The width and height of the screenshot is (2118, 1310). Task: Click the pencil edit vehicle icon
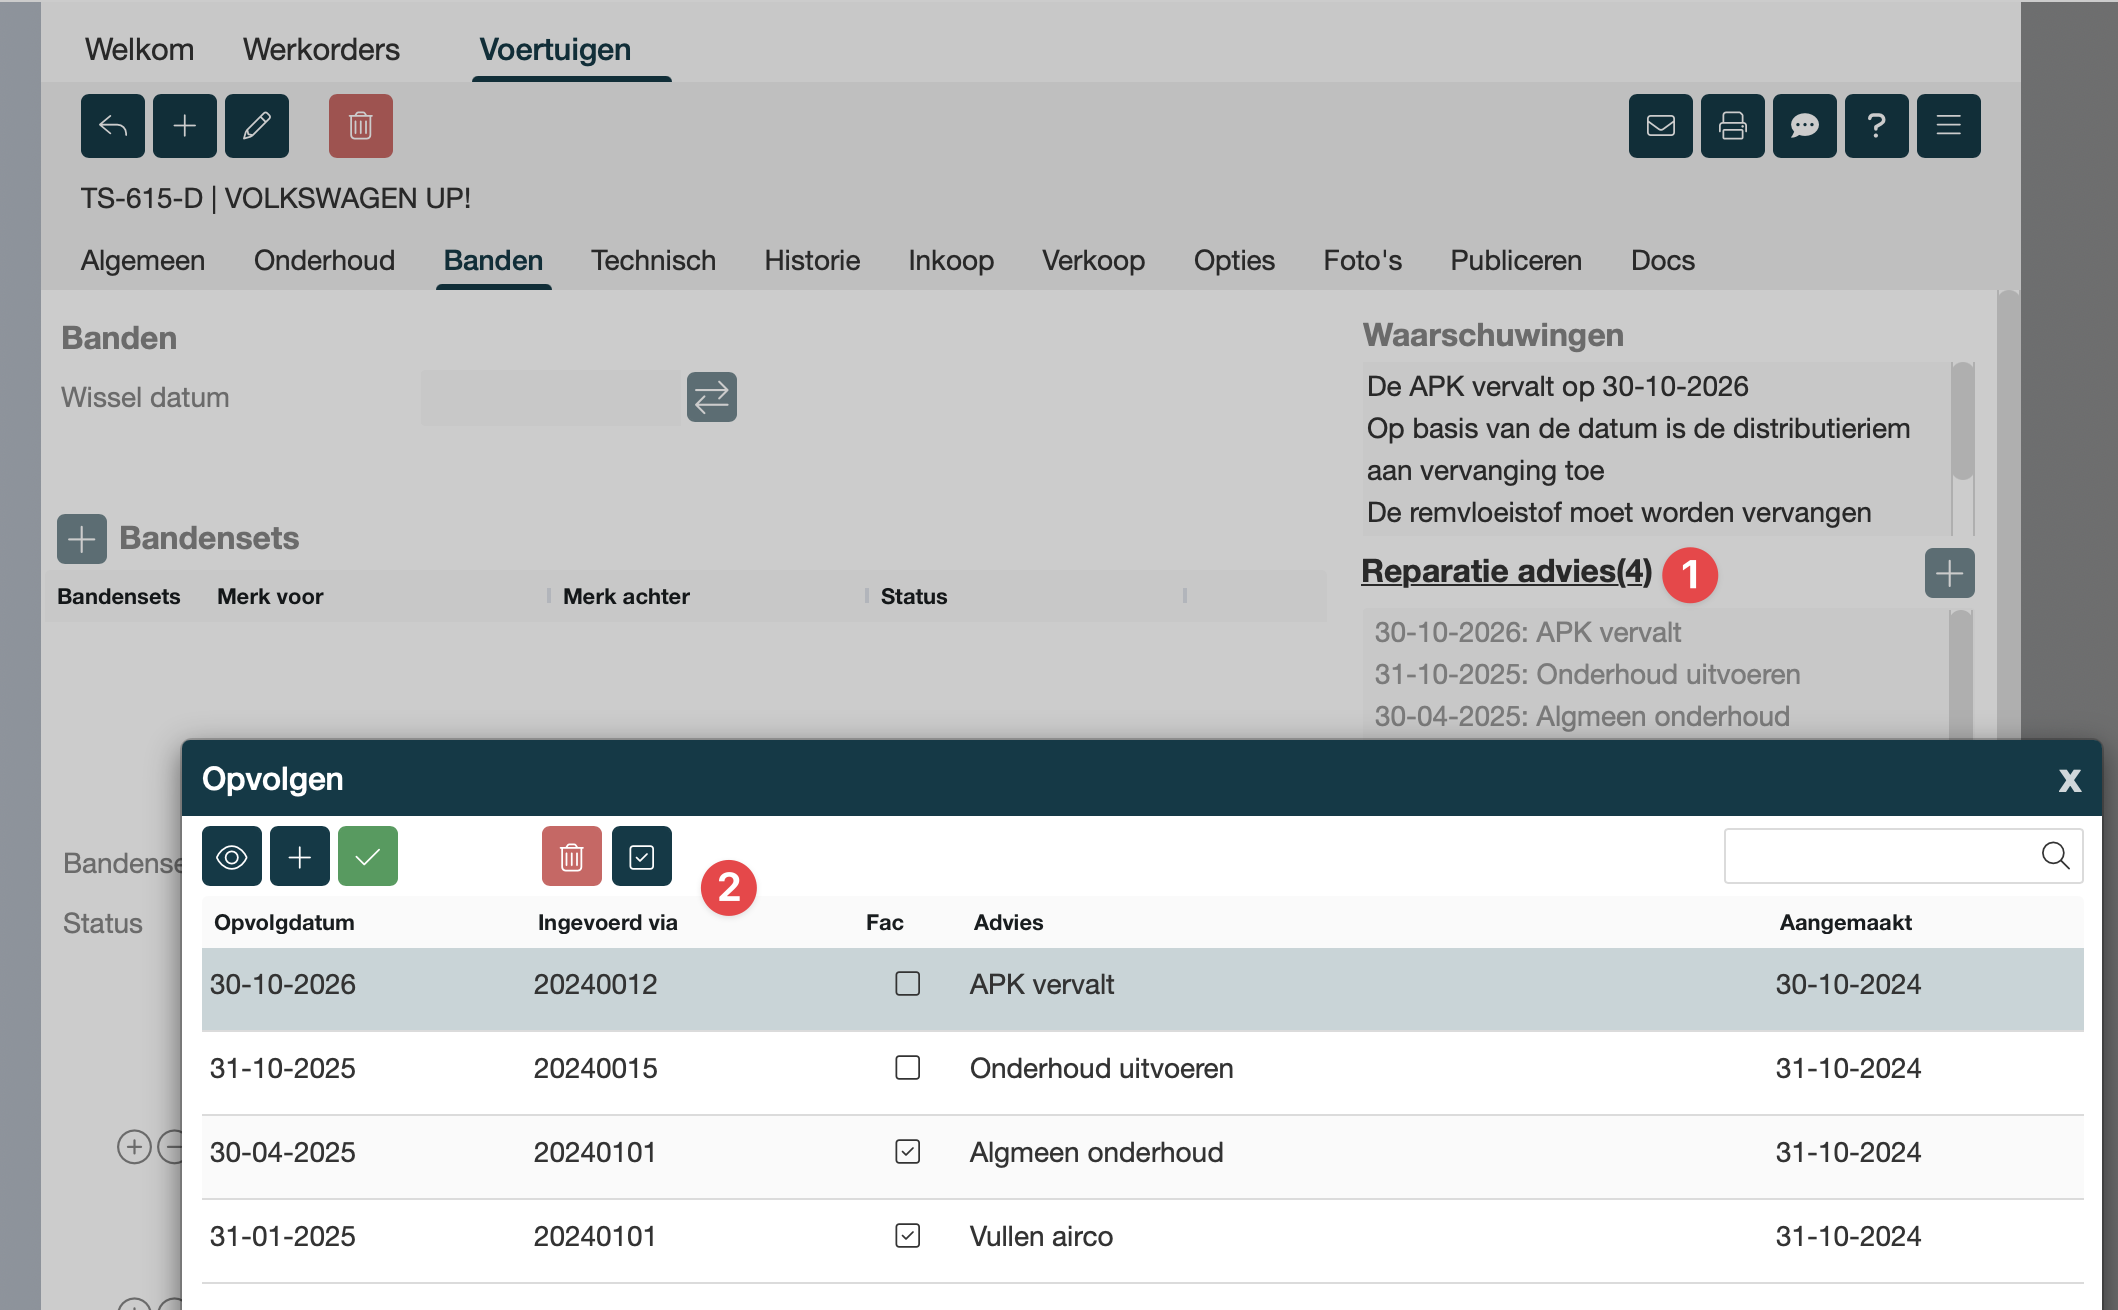coord(256,126)
